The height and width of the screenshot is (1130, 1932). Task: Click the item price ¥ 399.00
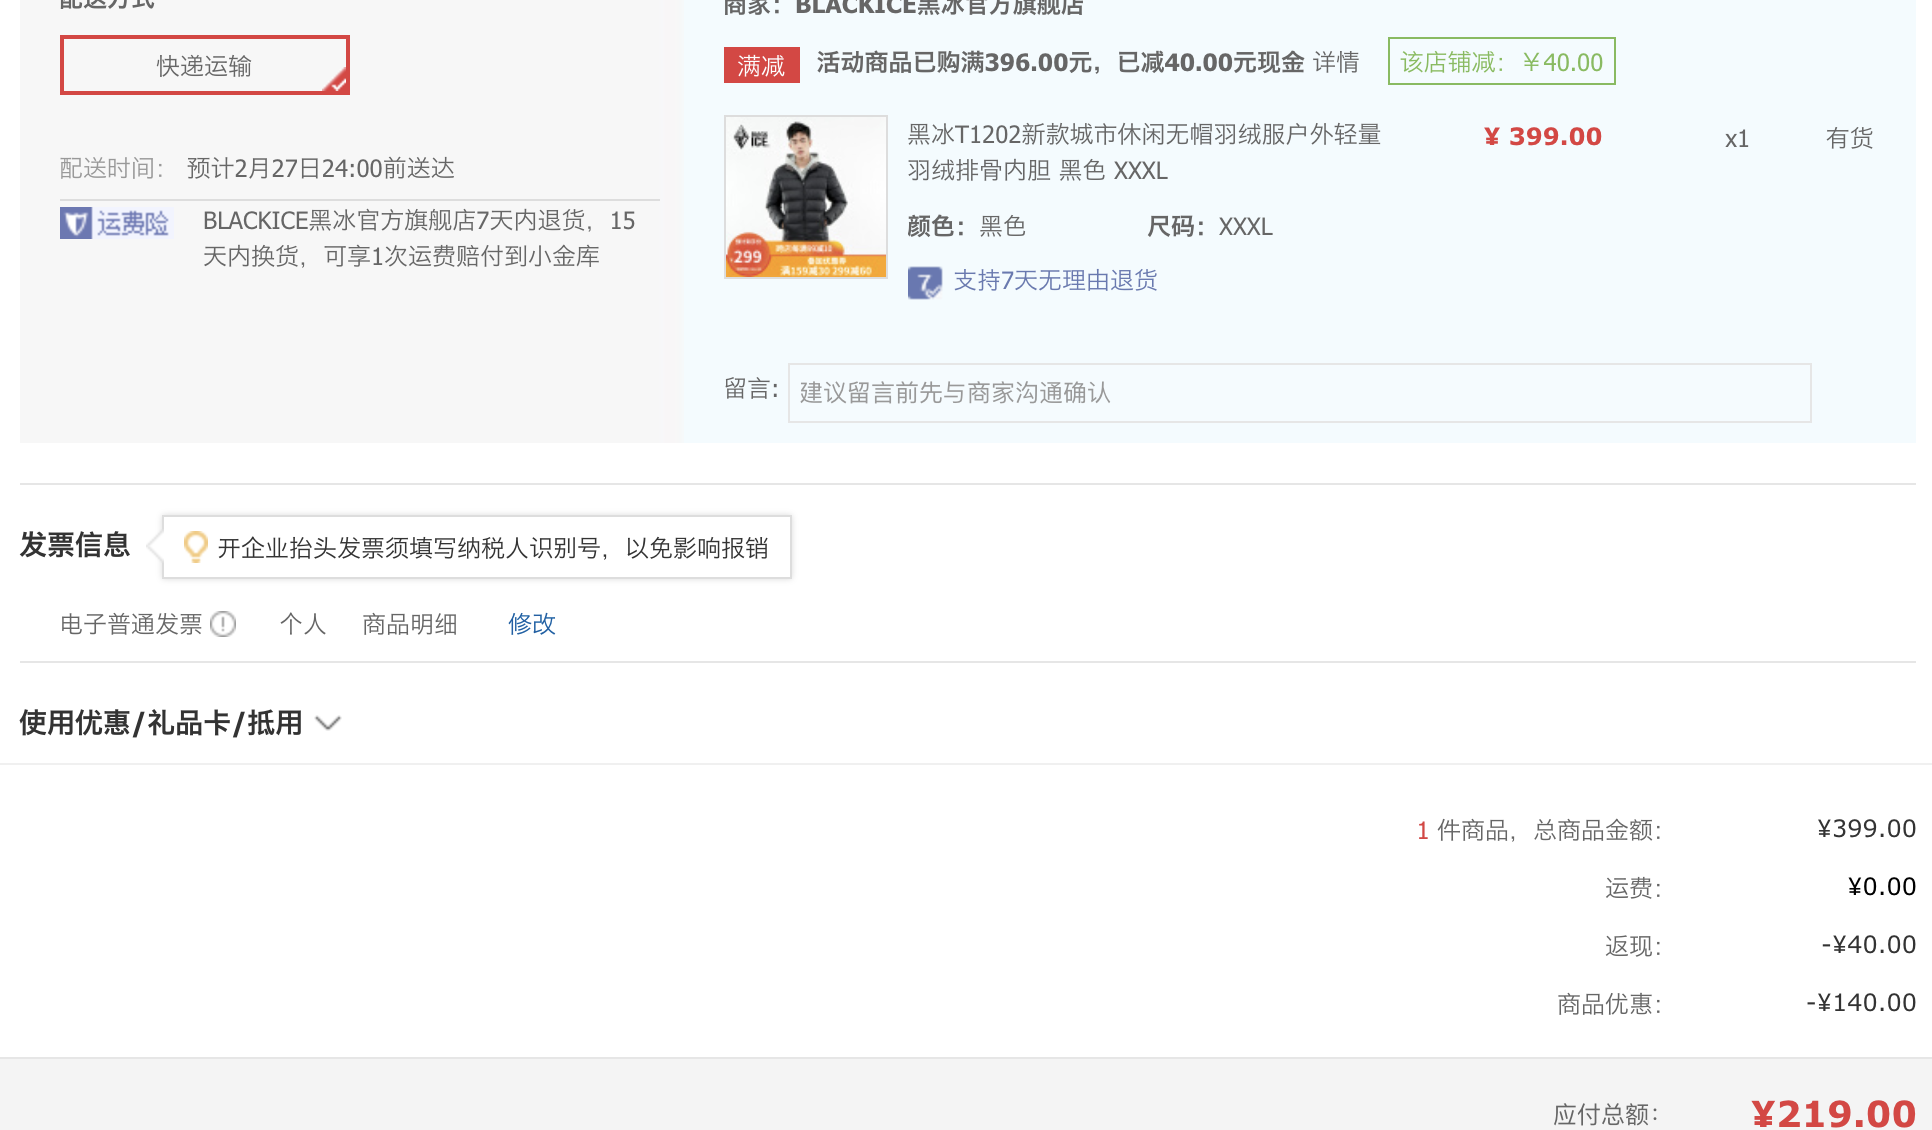click(1543, 137)
